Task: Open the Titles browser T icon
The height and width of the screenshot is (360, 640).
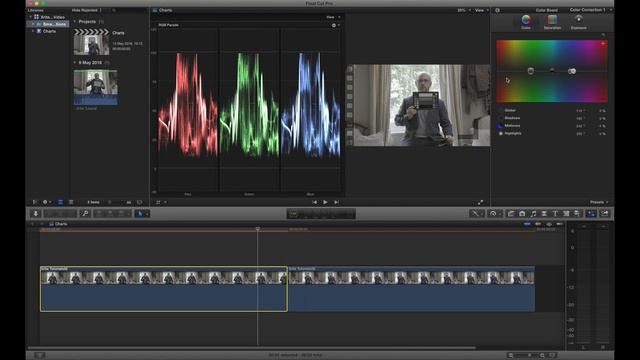Action: pos(555,213)
